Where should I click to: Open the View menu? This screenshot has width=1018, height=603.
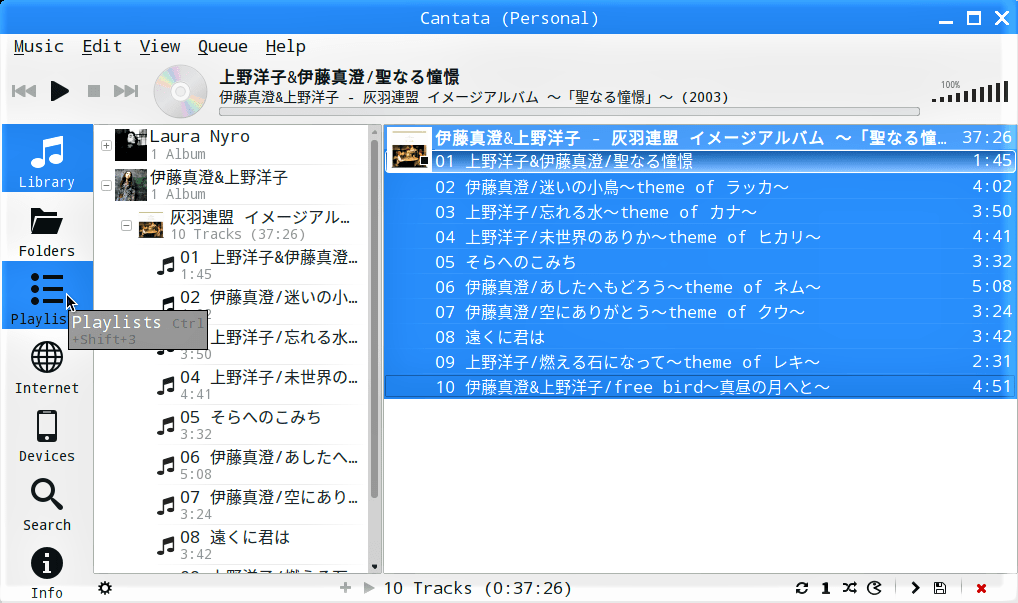click(x=160, y=47)
